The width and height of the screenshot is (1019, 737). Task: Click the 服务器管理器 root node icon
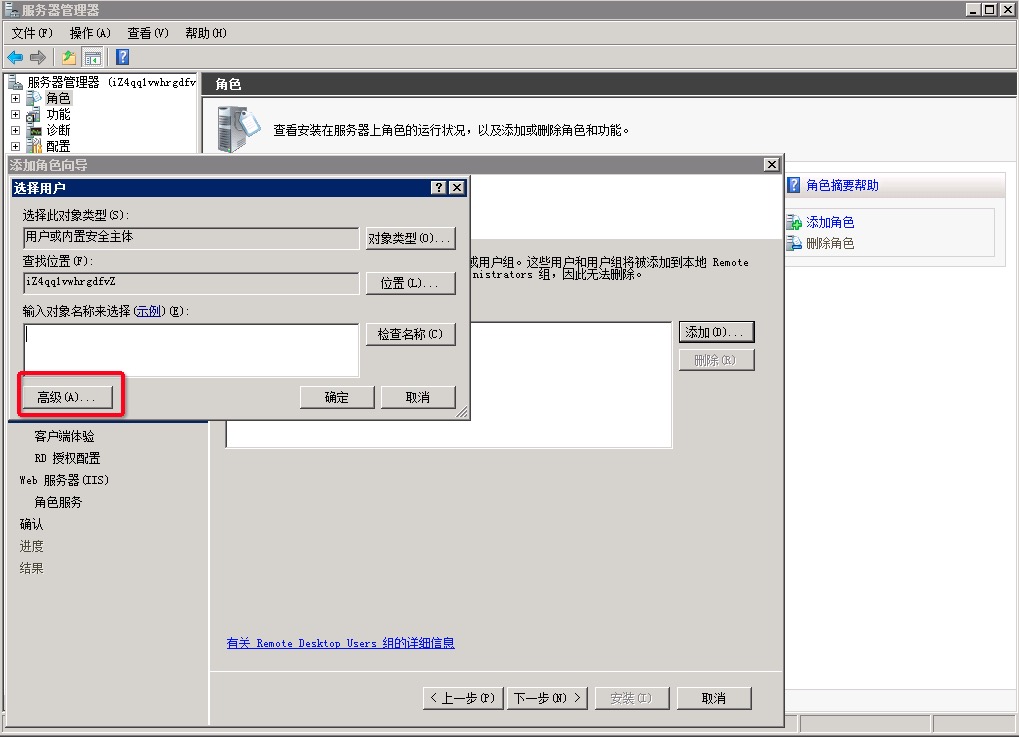[15, 82]
